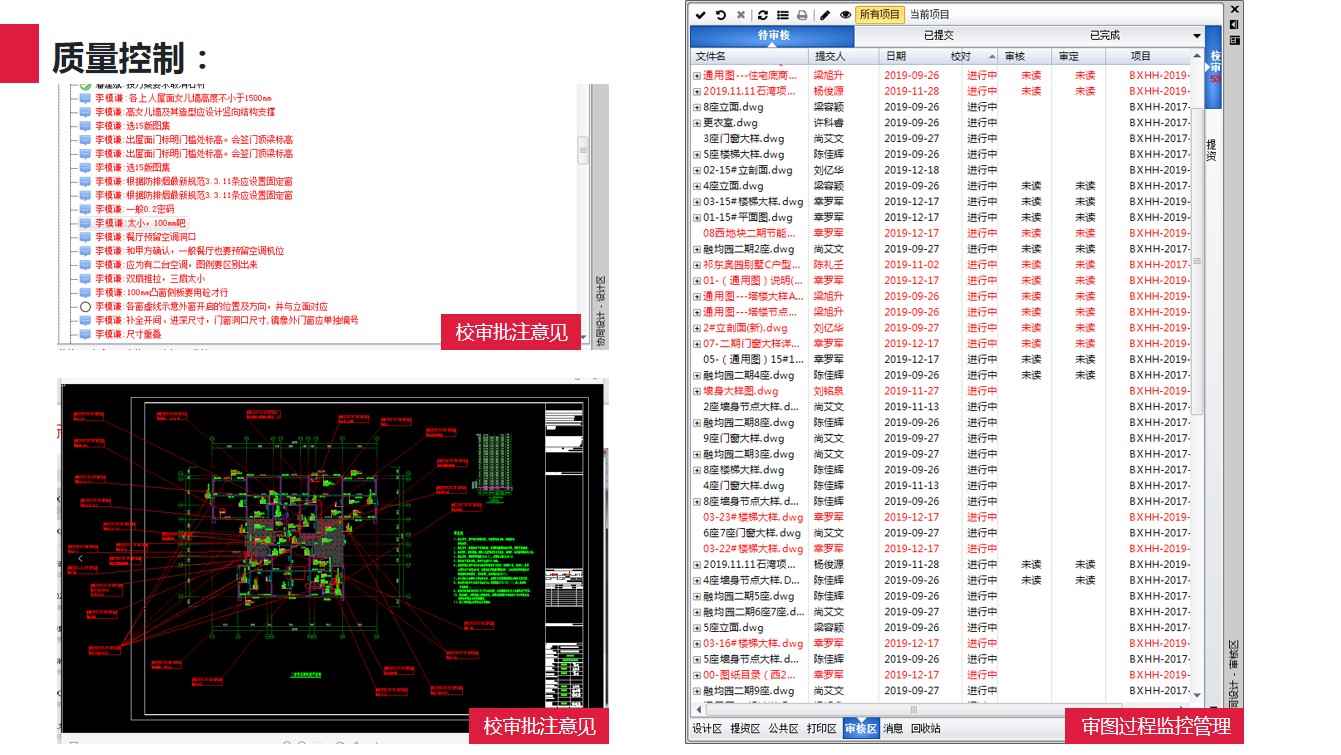The image size is (1341, 755).
Task: Click the printer icon in review toolbar
Action: (x=802, y=15)
